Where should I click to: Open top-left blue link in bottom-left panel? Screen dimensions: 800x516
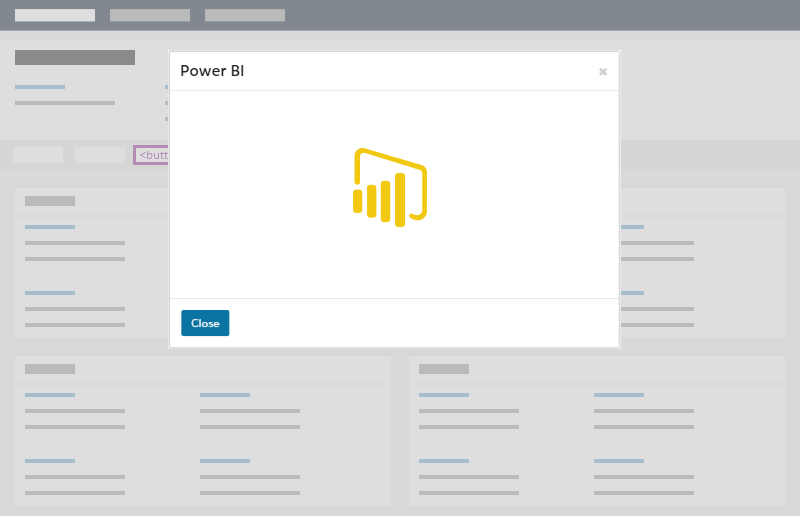coord(50,395)
